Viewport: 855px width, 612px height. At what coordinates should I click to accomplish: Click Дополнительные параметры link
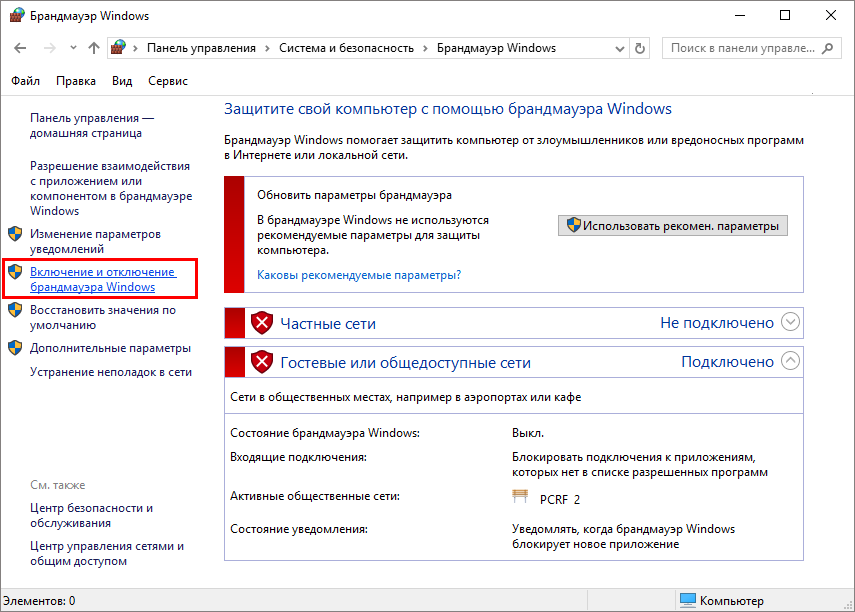pyautogui.click(x=110, y=348)
